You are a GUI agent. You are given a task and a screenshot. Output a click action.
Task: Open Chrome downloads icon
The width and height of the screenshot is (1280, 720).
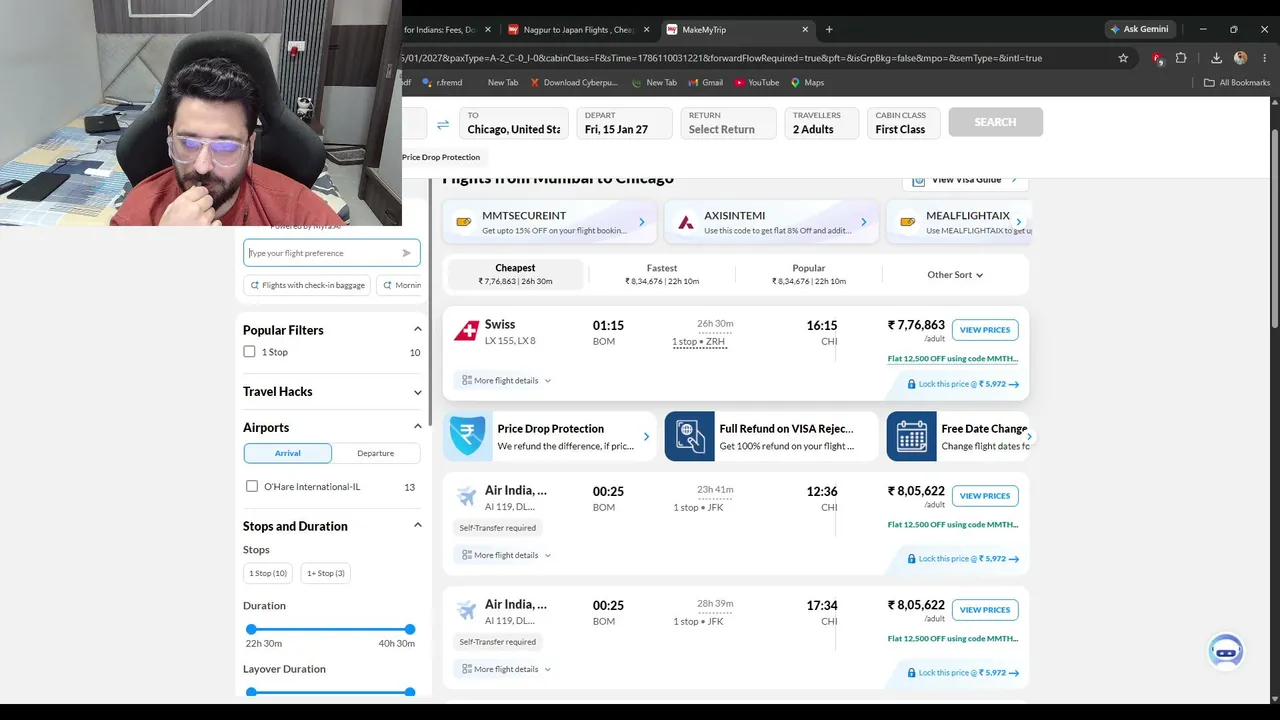(1216, 58)
